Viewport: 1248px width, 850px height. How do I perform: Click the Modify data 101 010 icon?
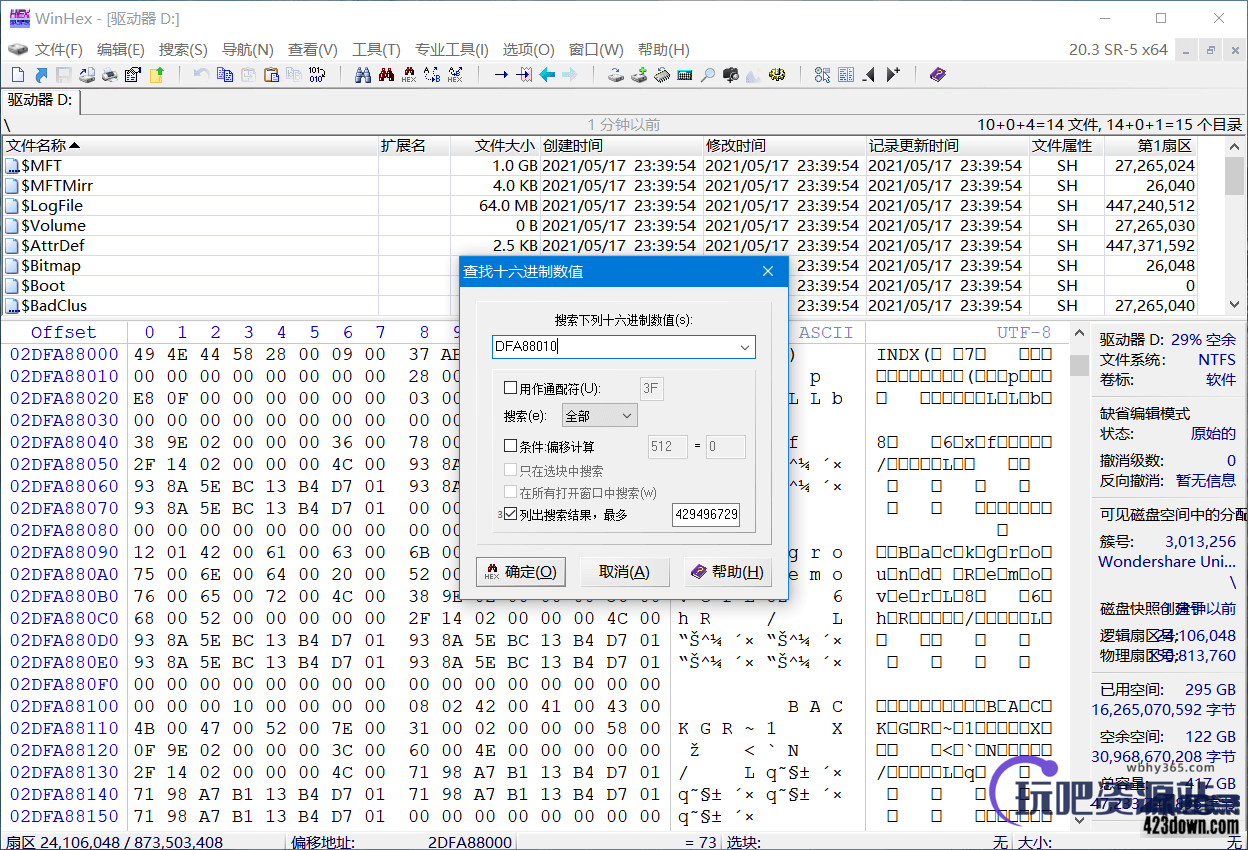pos(317,75)
